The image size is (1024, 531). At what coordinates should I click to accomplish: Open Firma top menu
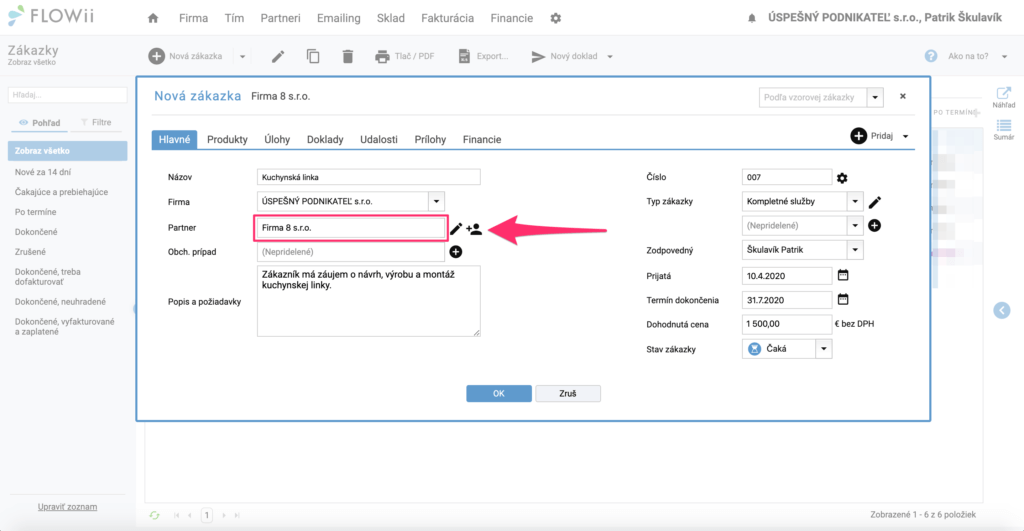tap(193, 18)
